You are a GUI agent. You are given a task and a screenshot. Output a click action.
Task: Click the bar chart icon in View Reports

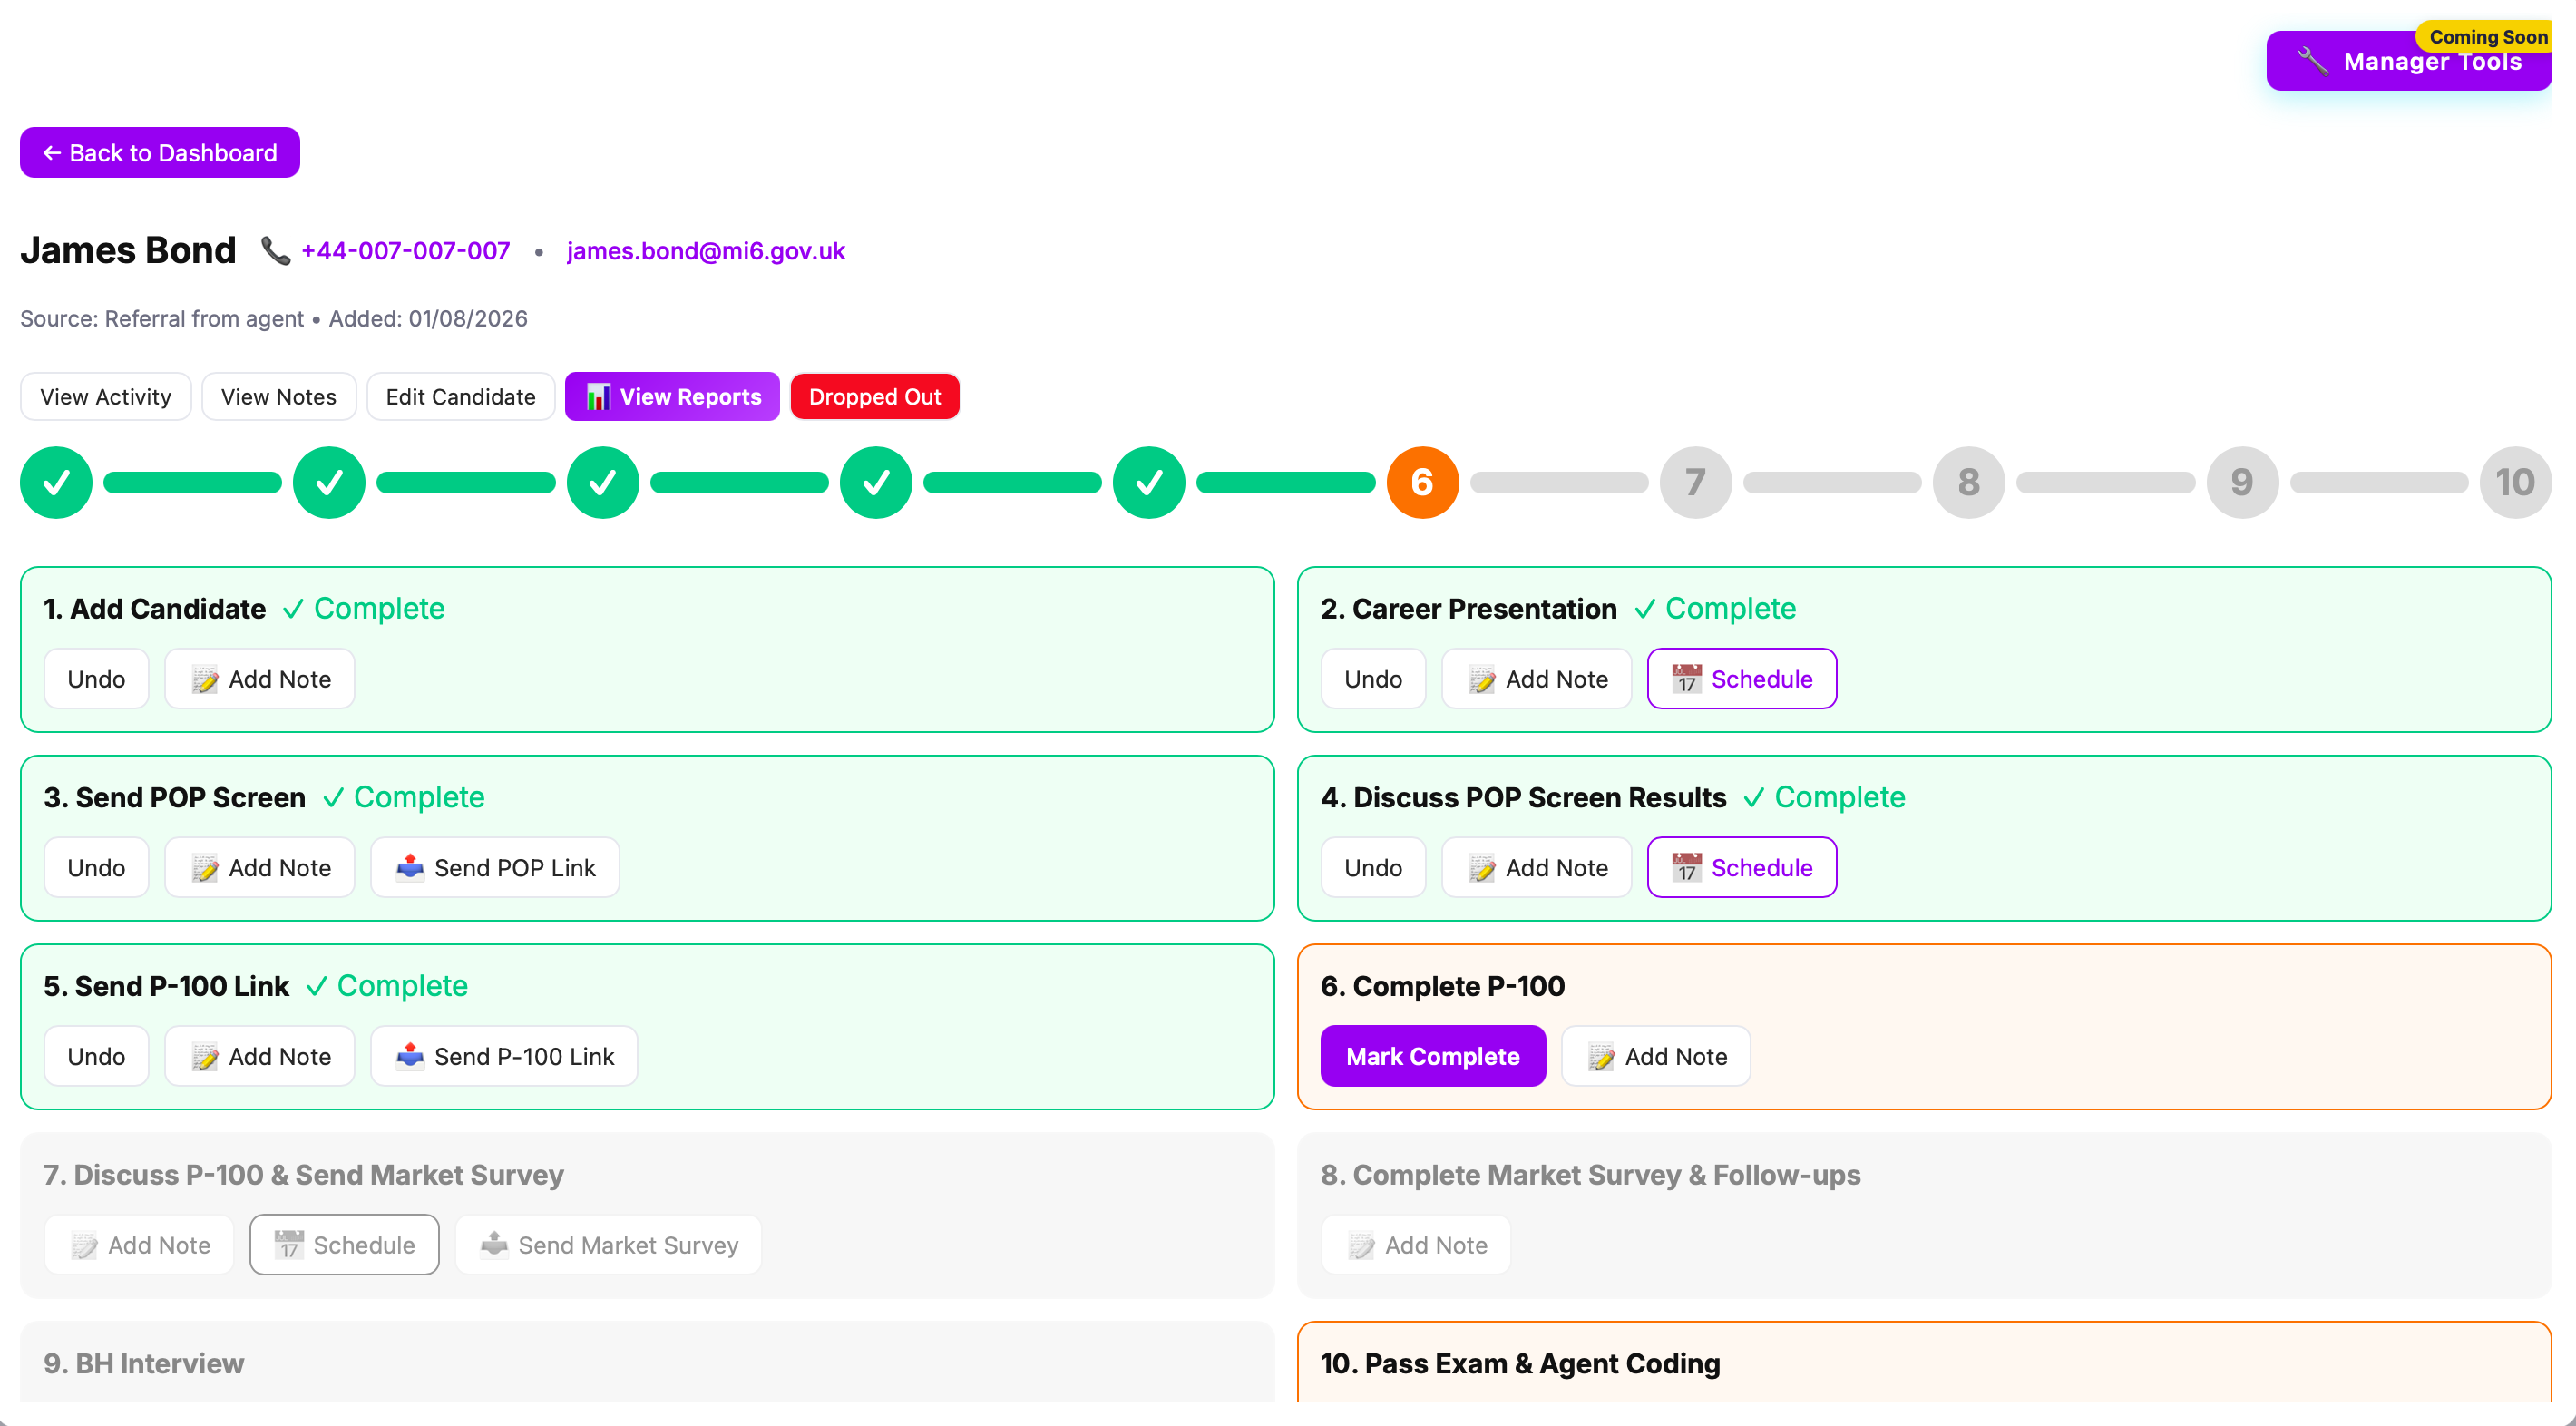[x=598, y=396]
